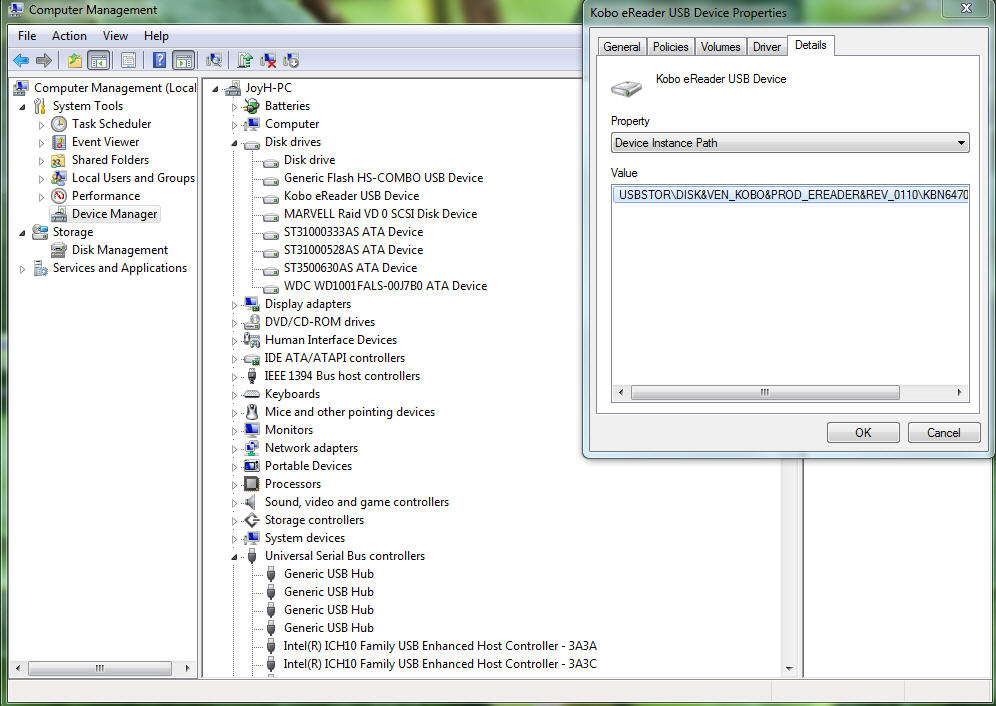The width and height of the screenshot is (996, 706).
Task: Click the Update Driver Software toolbar icon
Action: [245, 60]
